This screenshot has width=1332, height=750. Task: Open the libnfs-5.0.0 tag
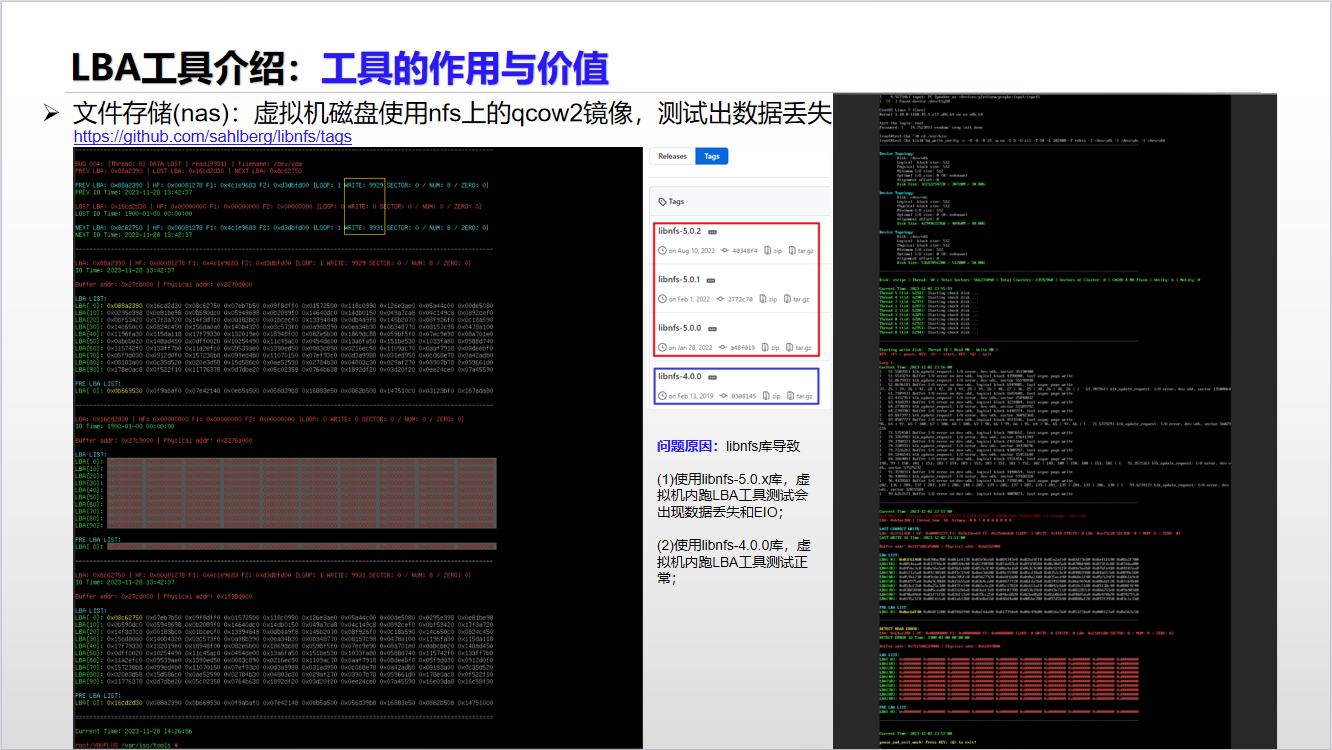[680, 328]
